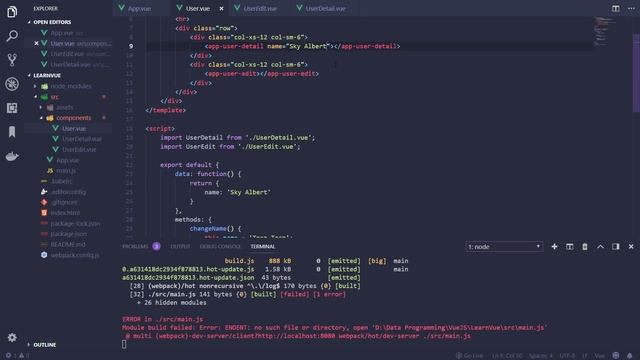Viewport: 640px width, 360px height.
Task: Open Source Control view in activity bar
Action: 12,60
